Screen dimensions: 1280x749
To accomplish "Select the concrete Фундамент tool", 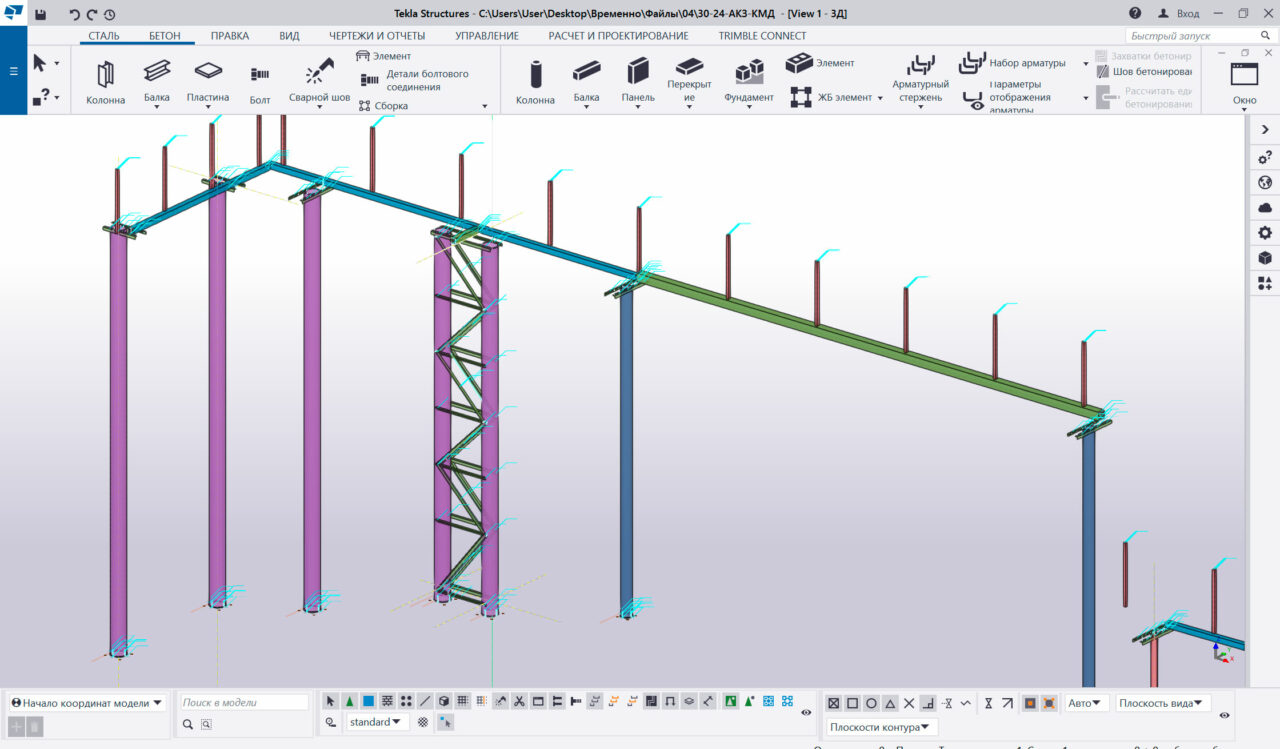I will 749,76.
